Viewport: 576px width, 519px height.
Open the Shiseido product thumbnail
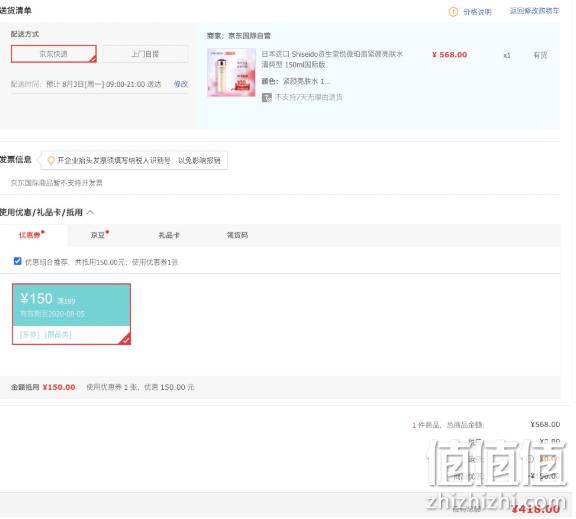231,72
